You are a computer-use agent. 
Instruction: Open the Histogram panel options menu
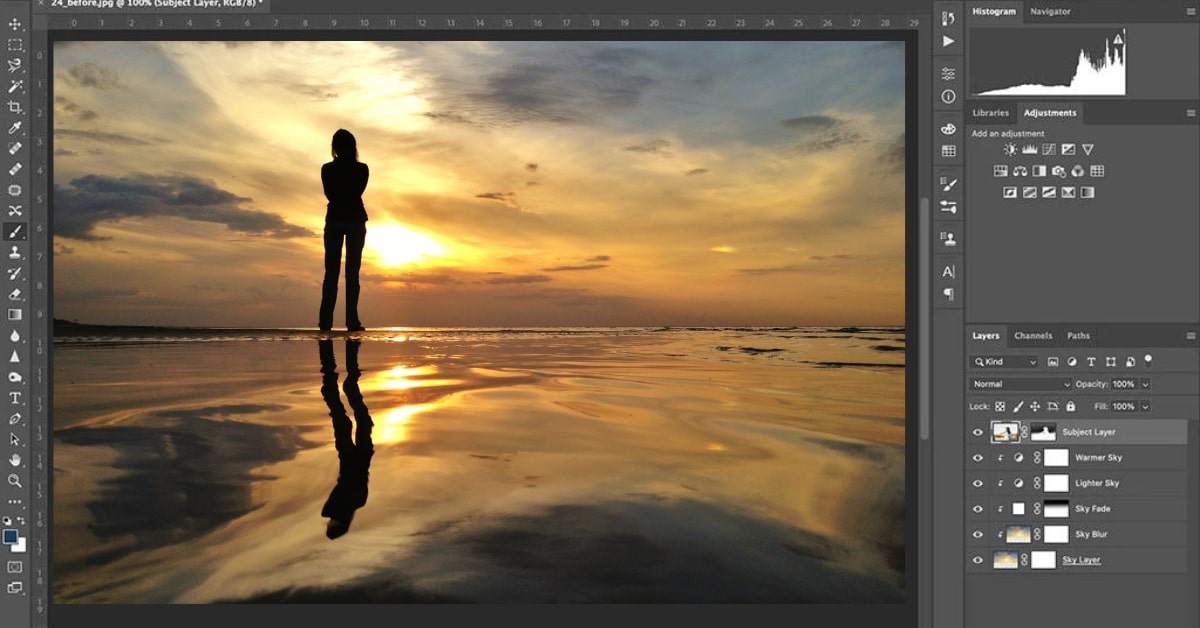pyautogui.click(x=1190, y=12)
